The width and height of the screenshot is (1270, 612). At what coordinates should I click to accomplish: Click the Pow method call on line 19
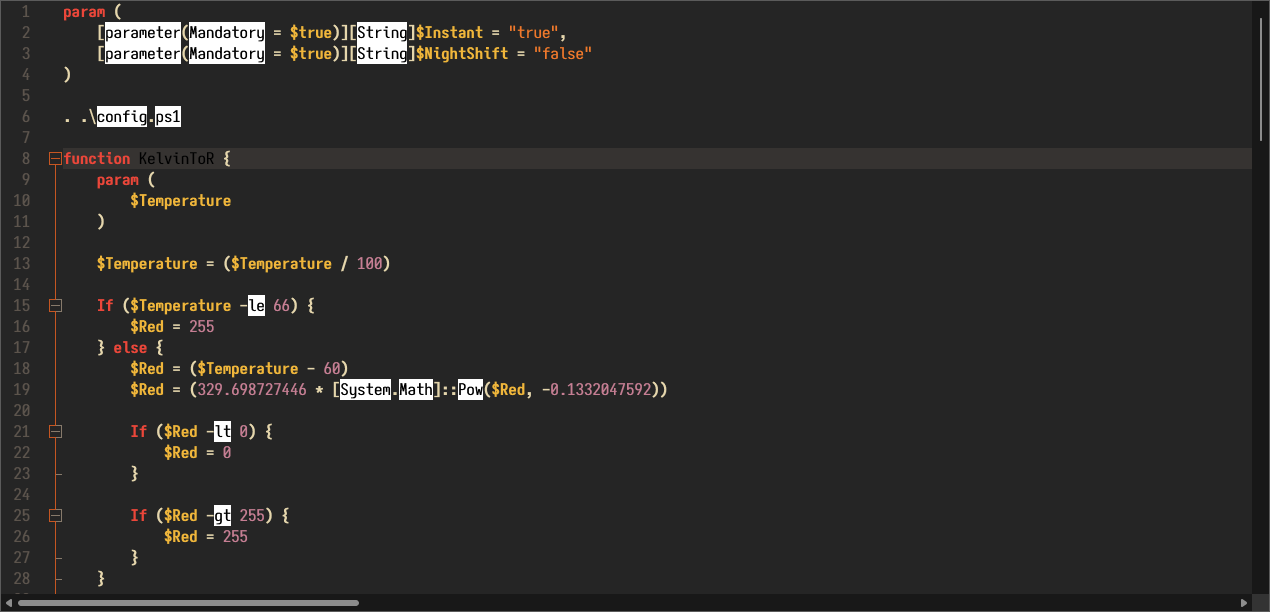470,389
